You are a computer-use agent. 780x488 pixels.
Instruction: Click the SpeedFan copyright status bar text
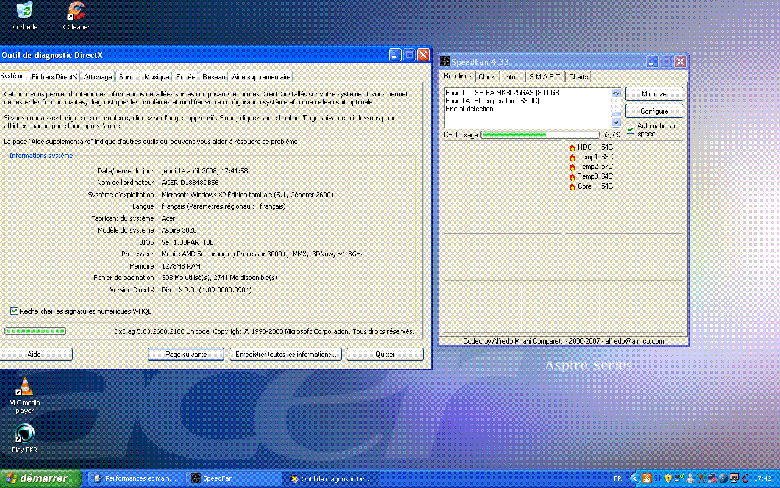coord(564,341)
